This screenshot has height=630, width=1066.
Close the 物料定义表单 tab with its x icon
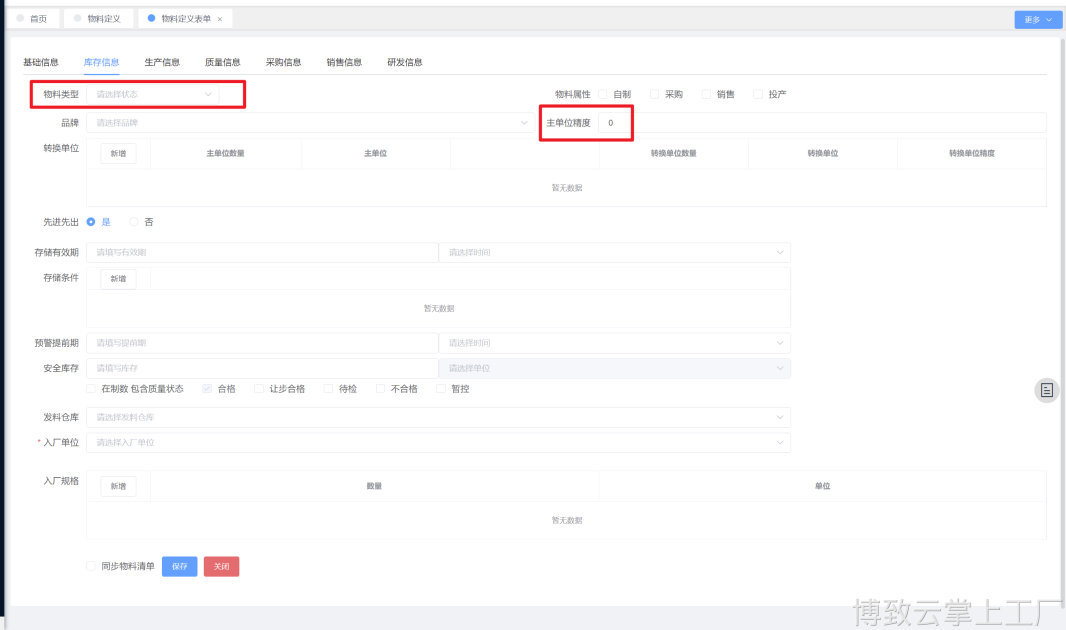(x=220, y=19)
